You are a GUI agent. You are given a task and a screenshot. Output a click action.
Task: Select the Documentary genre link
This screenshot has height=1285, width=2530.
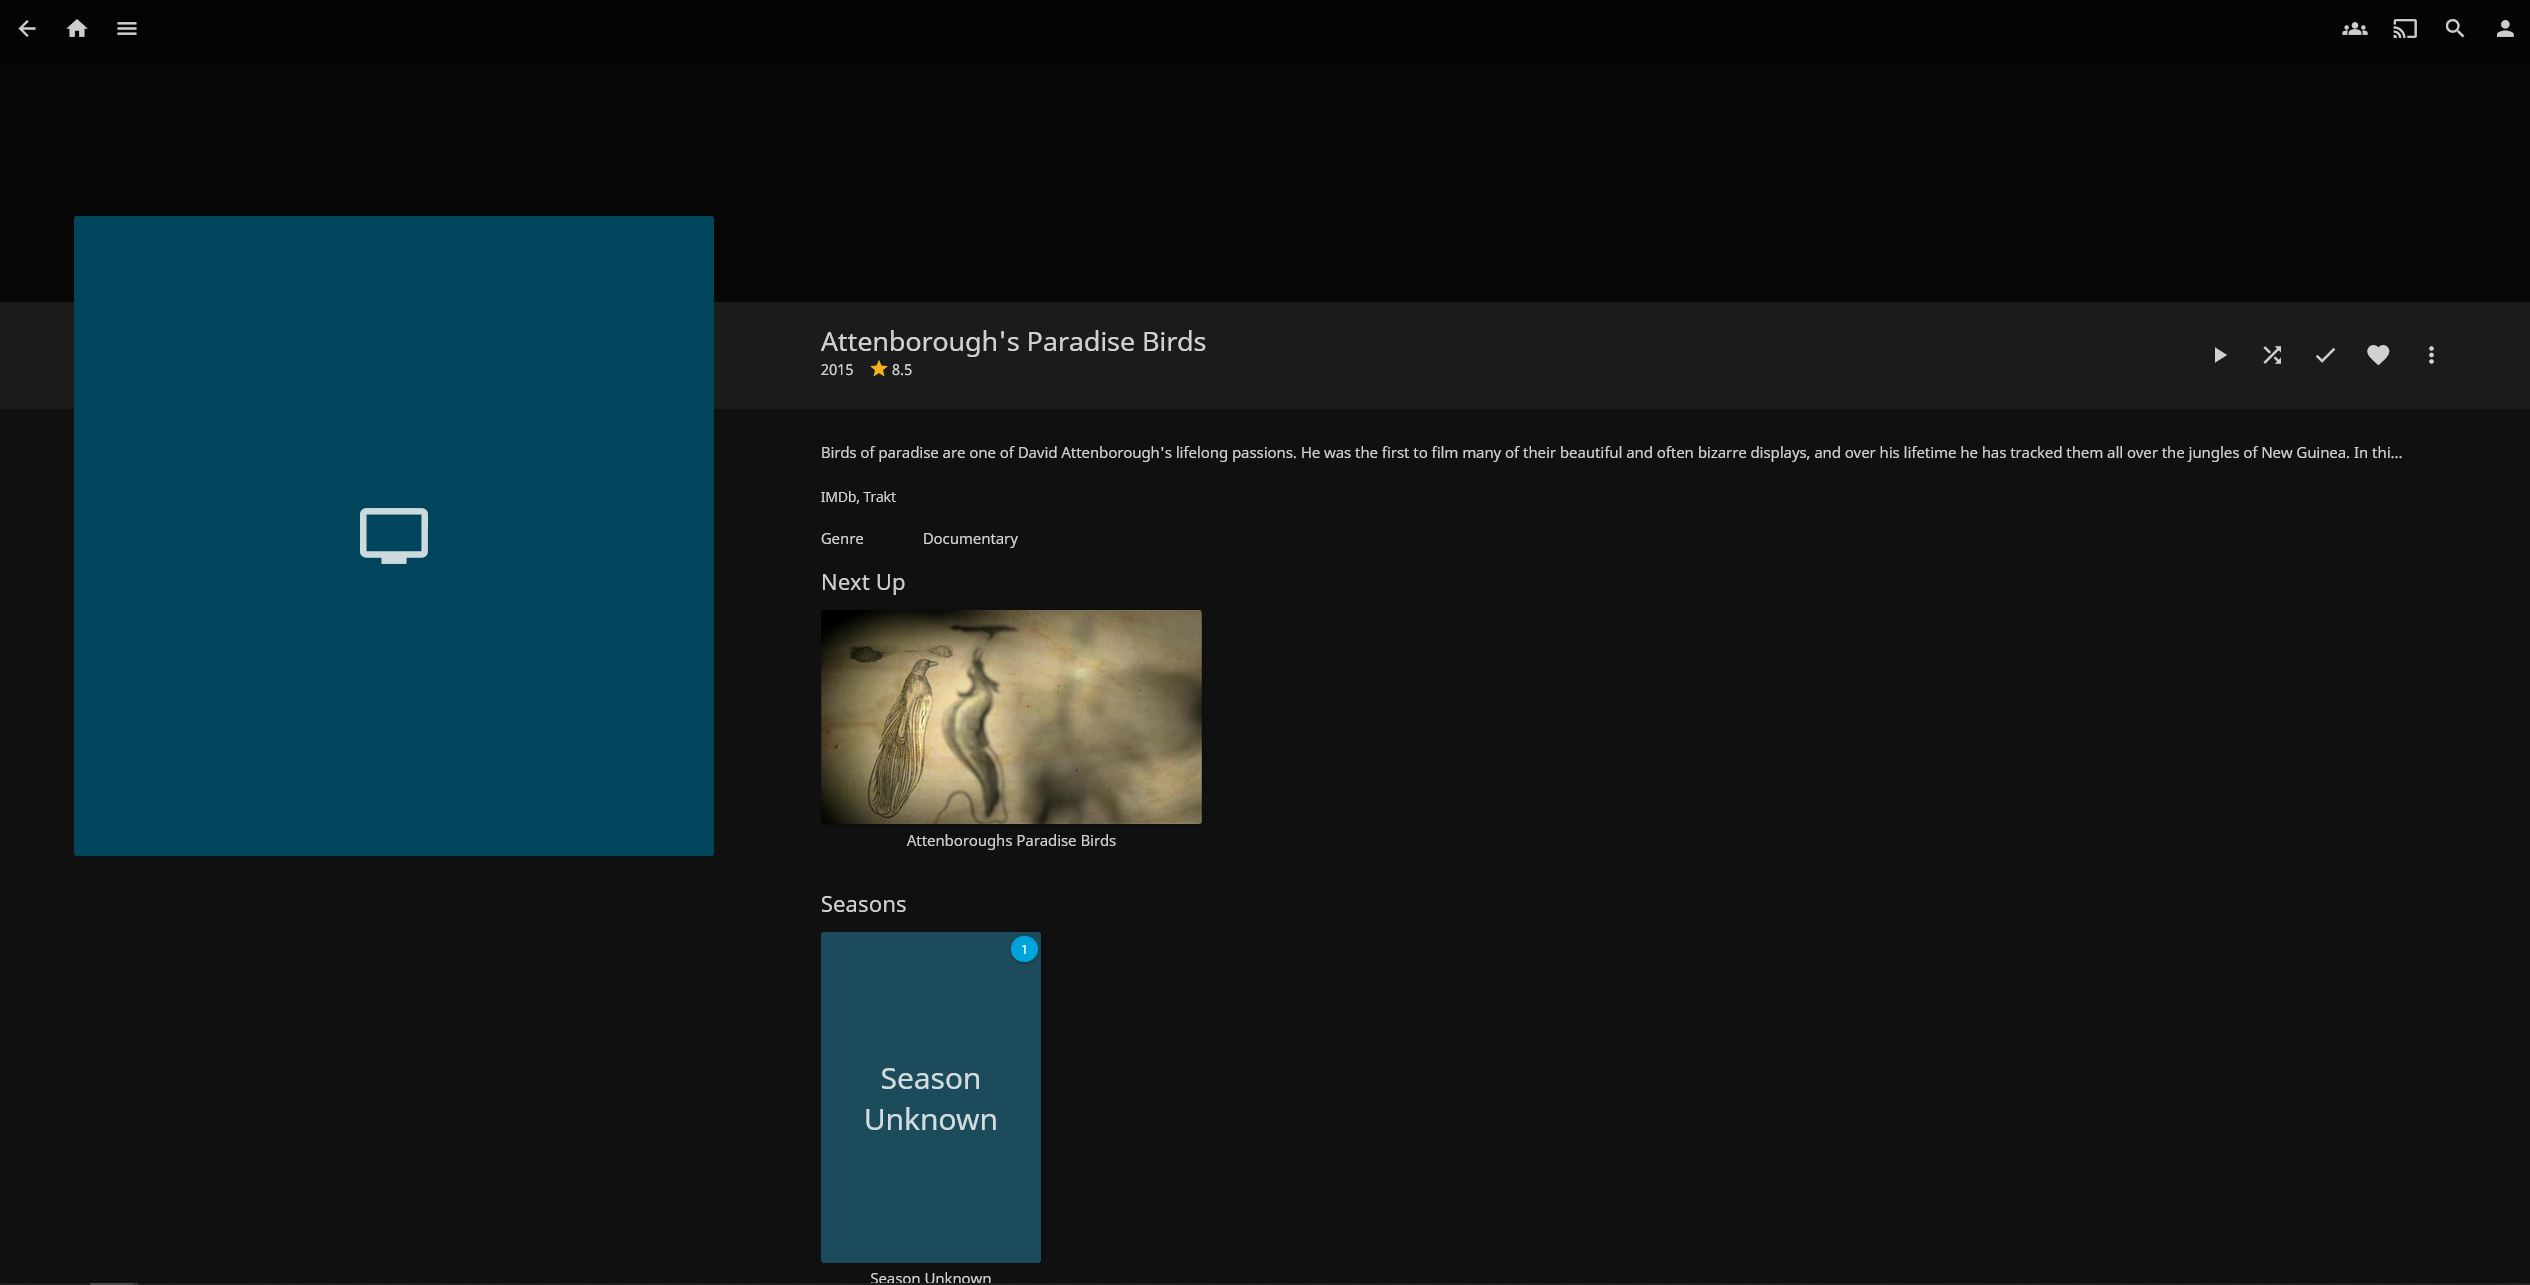970,539
